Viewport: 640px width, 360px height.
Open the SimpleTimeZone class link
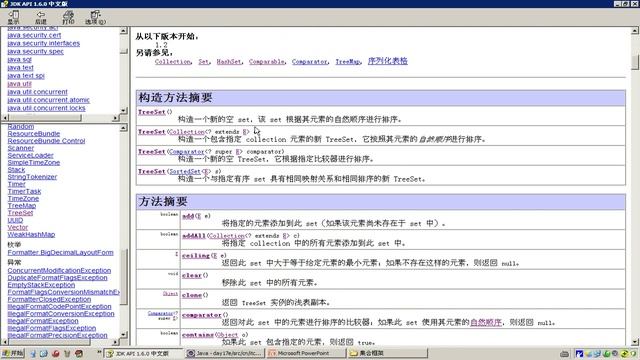[34, 162]
